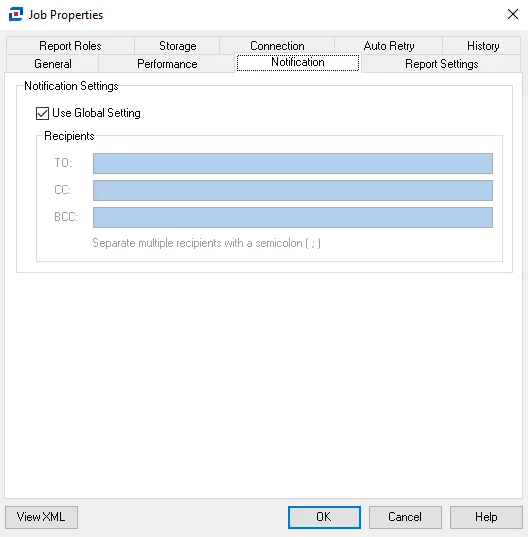Click the View XML button
This screenshot has height=537, width=528.
41,517
